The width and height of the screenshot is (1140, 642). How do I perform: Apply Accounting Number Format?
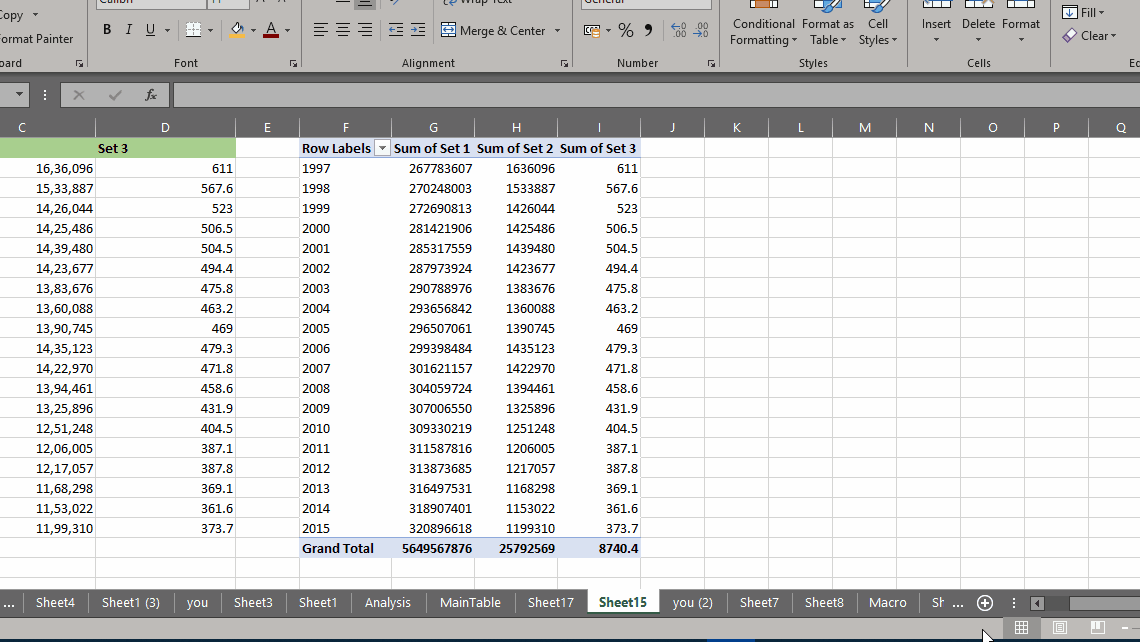pyautogui.click(x=592, y=31)
